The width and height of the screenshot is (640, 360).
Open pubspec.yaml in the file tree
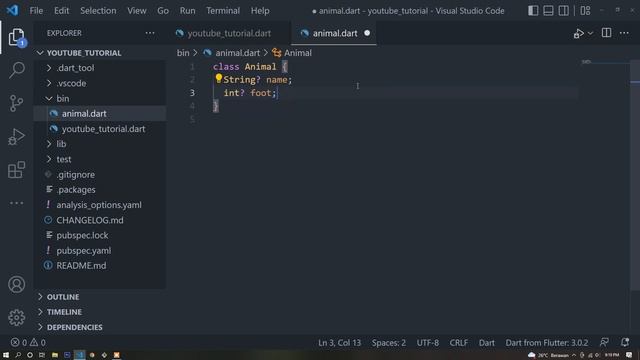point(100,251)
